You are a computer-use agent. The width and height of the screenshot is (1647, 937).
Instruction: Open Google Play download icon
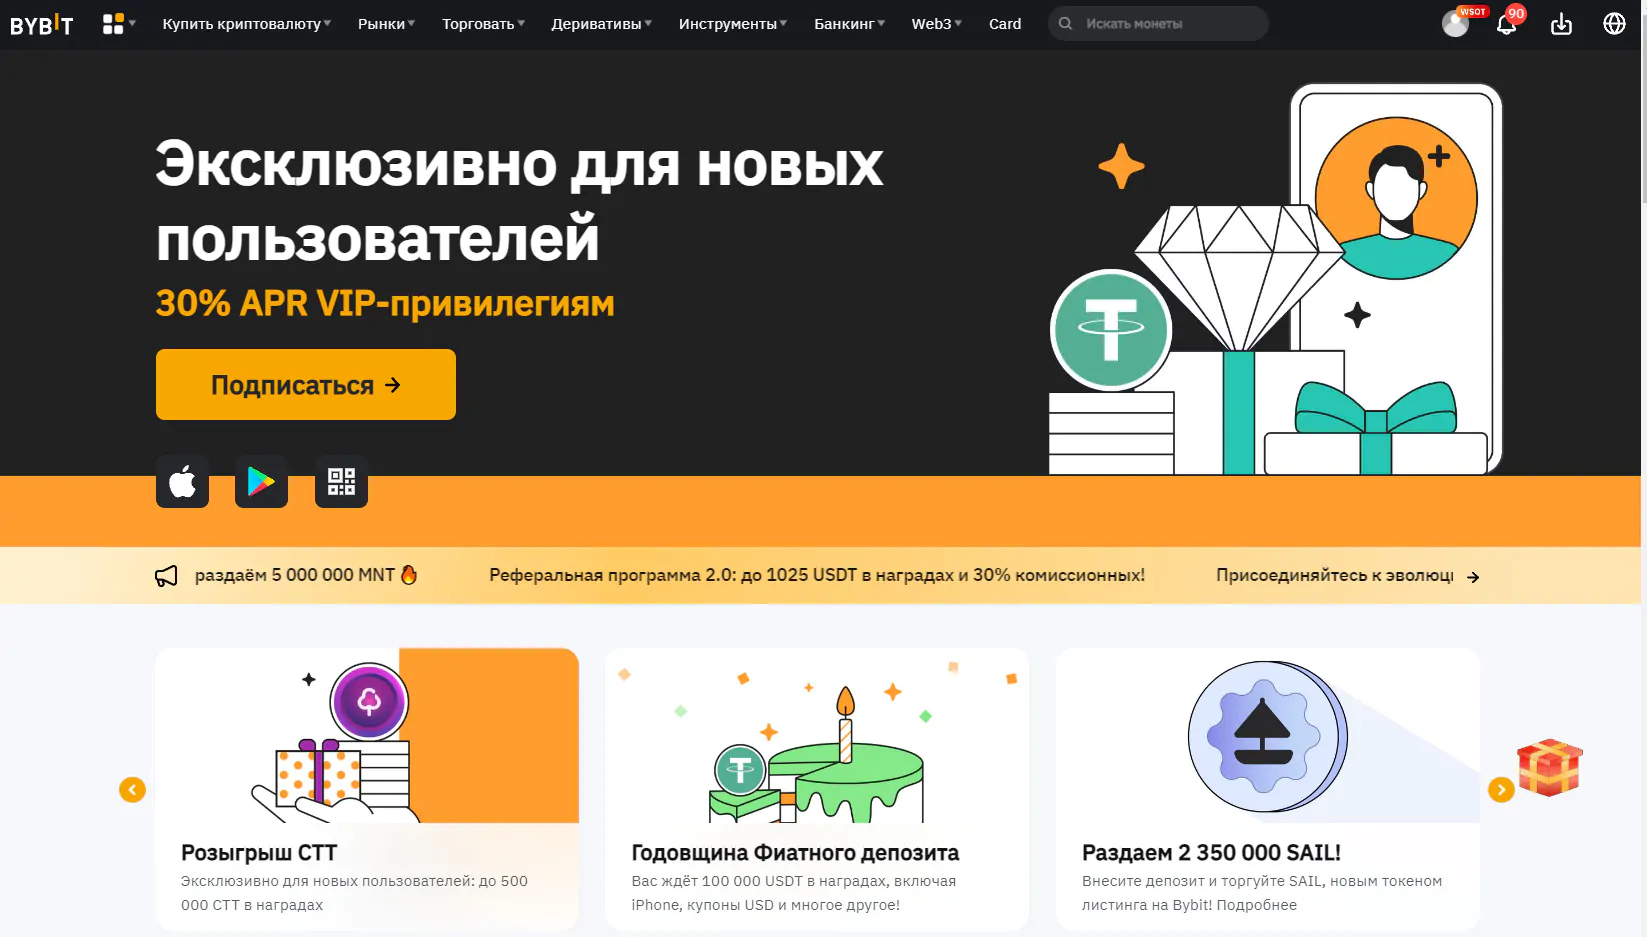261,482
